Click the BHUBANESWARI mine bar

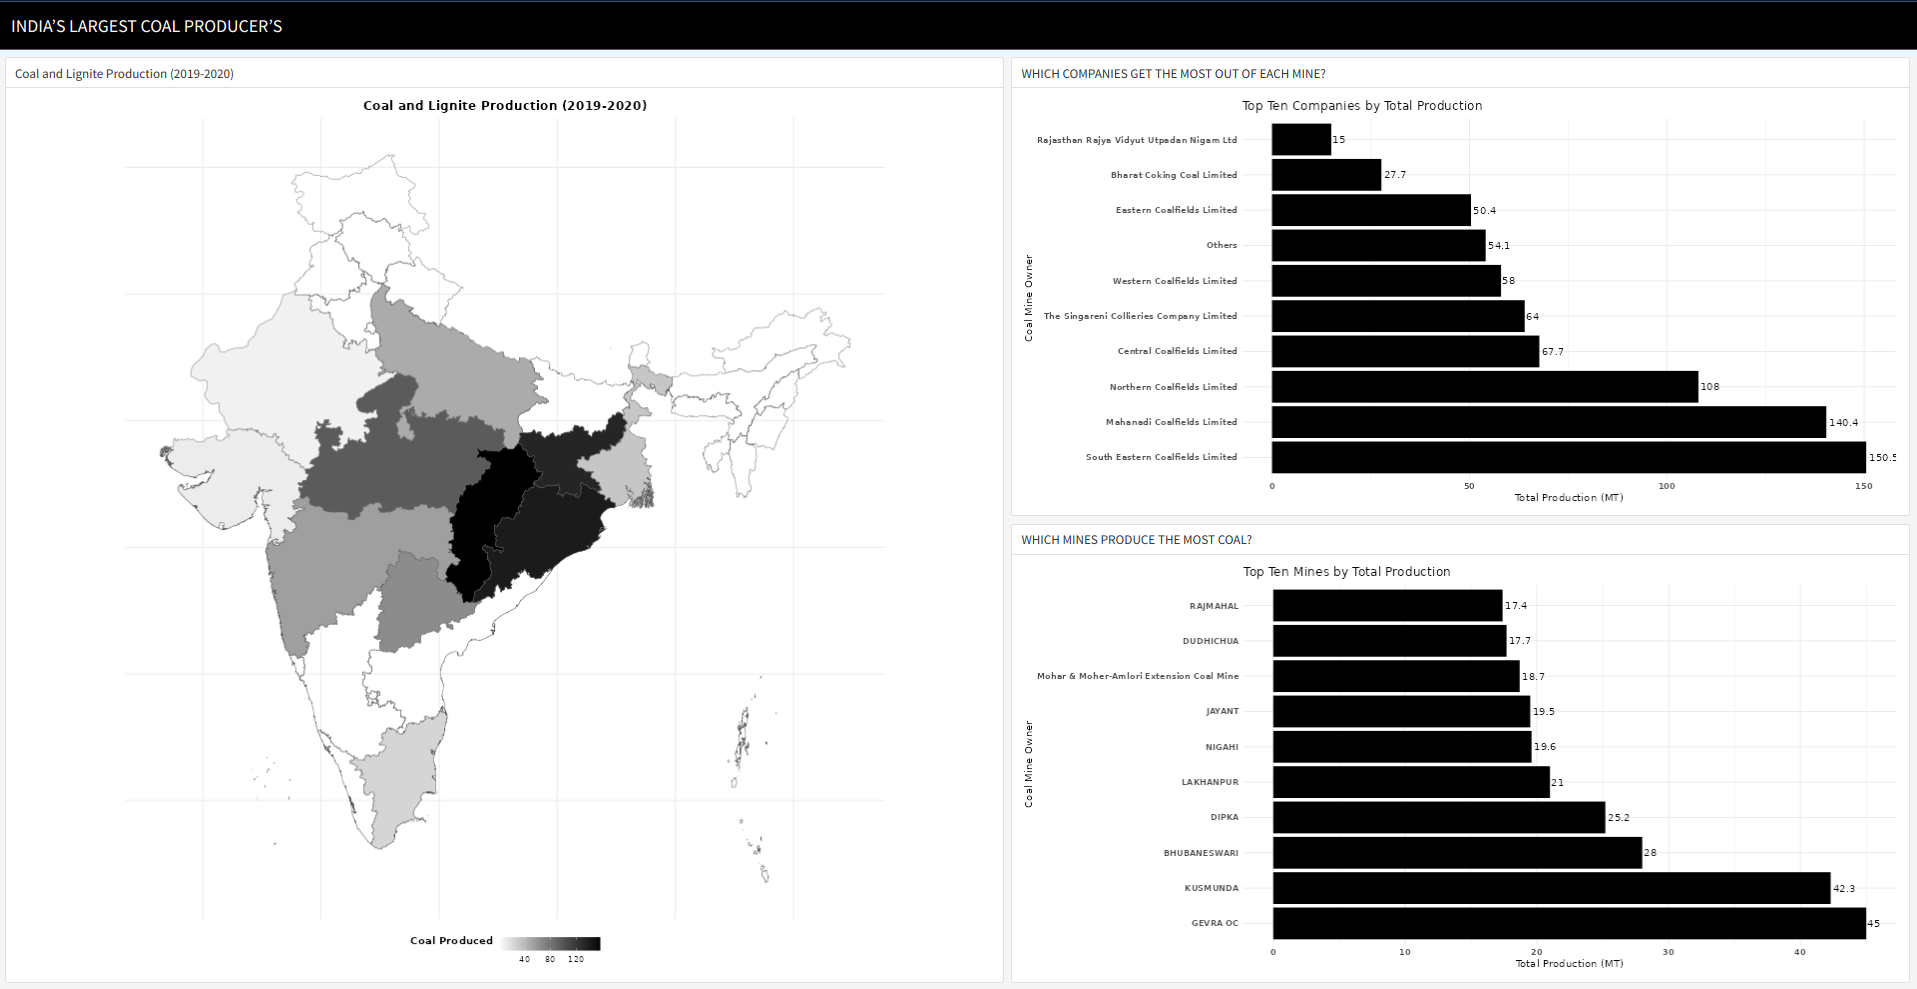pos(1457,853)
